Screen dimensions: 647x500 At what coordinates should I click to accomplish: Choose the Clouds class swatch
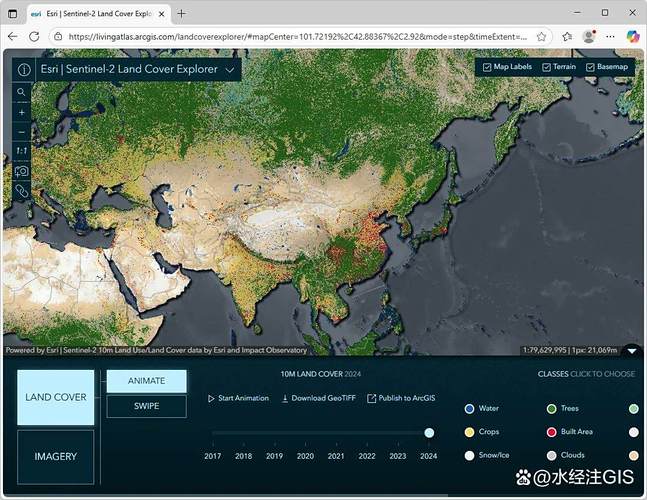(x=552, y=455)
